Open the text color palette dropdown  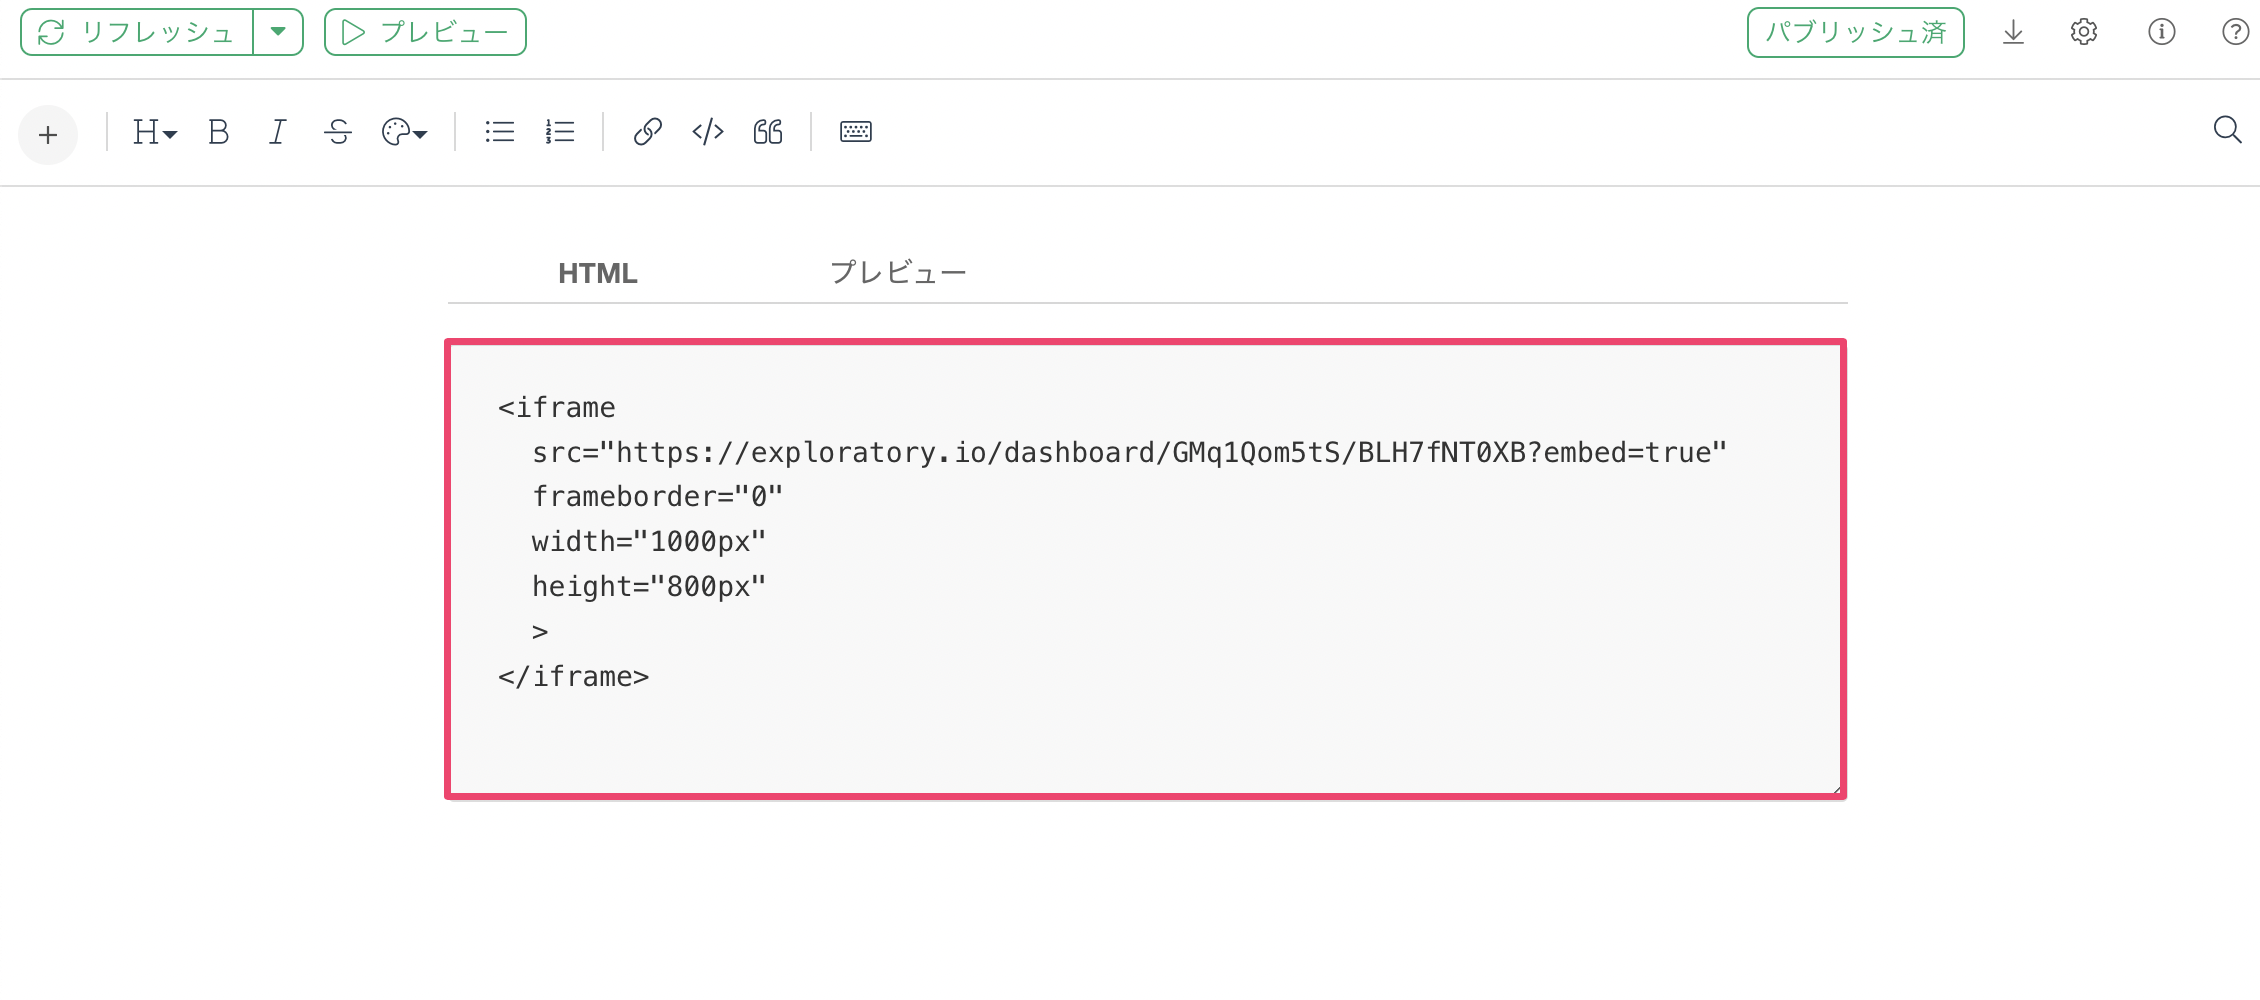point(404,132)
